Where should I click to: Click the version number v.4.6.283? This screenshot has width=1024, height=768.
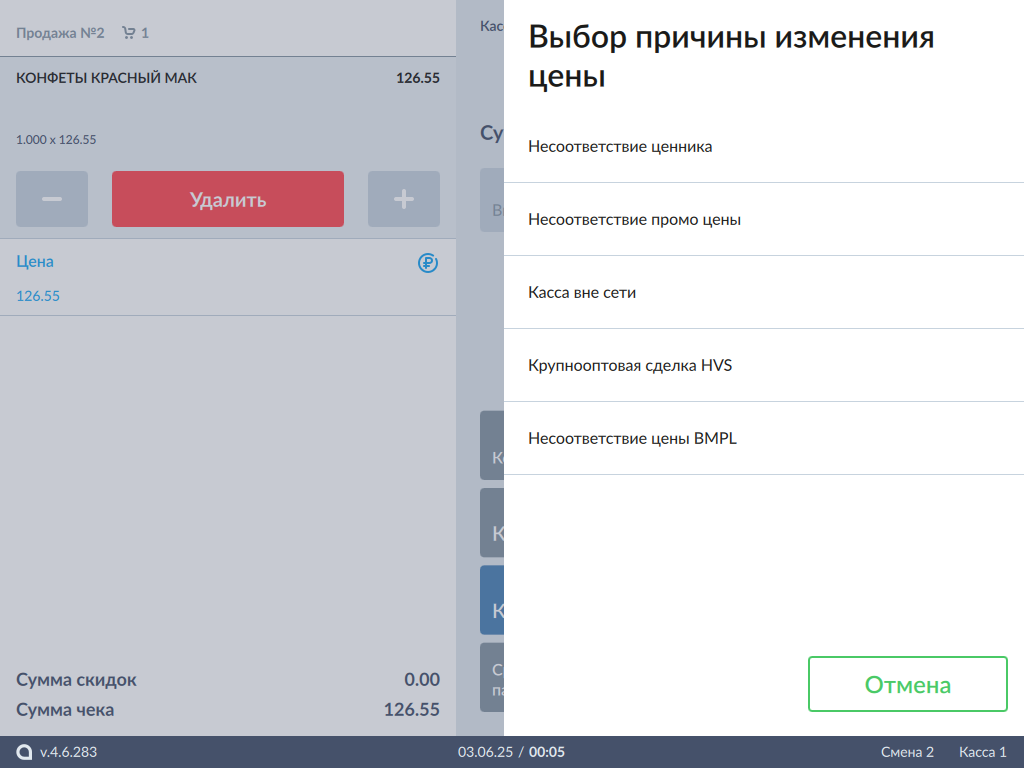(x=68, y=752)
